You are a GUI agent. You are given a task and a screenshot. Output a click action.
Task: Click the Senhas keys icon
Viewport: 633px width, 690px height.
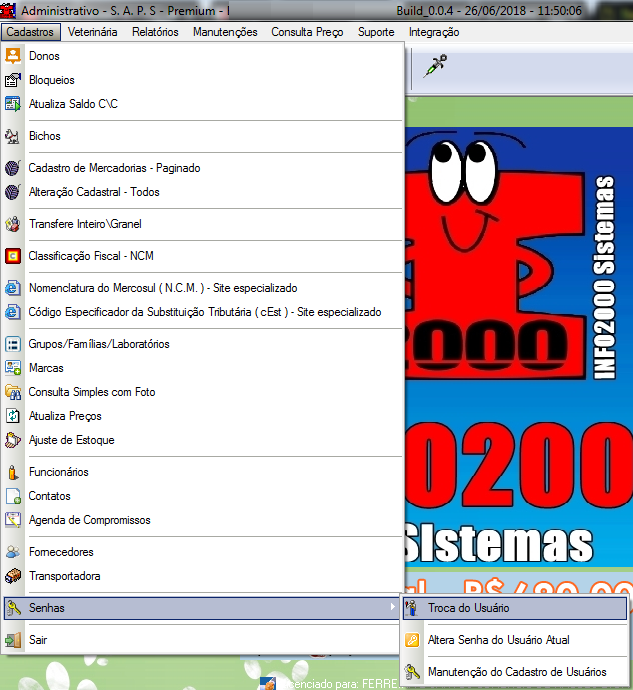click(13, 608)
